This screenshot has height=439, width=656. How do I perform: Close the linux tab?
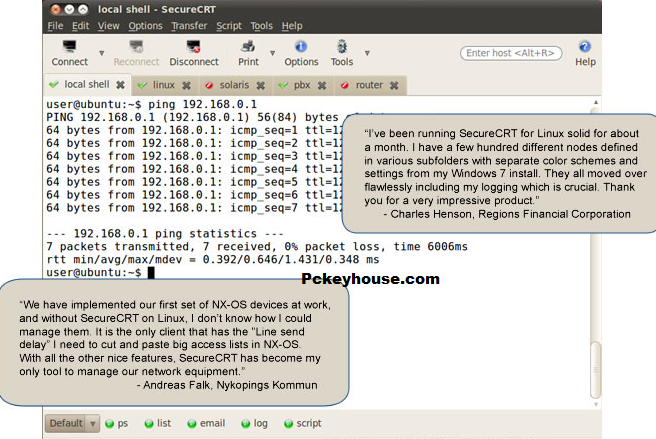point(186,85)
